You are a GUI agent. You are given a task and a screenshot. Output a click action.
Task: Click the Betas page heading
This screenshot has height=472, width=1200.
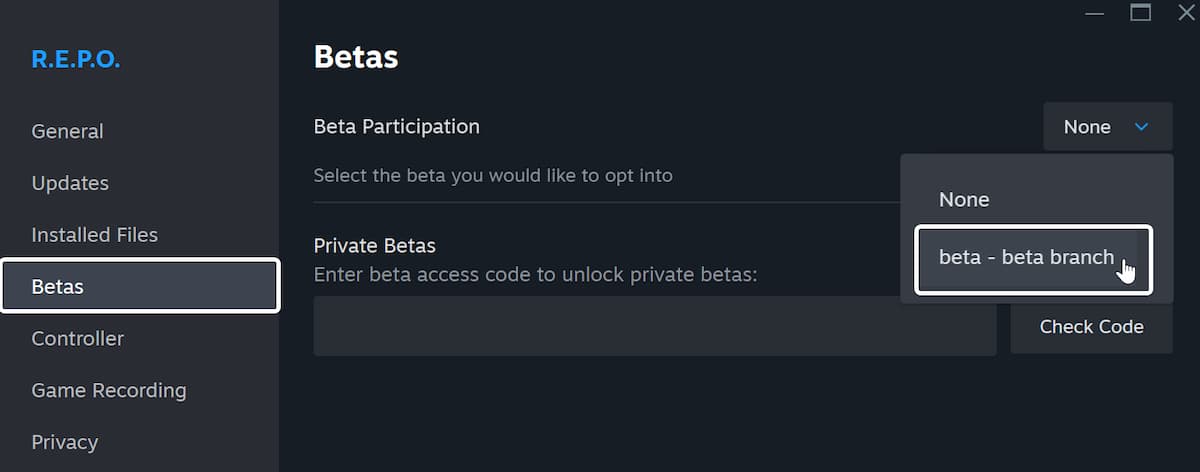356,57
